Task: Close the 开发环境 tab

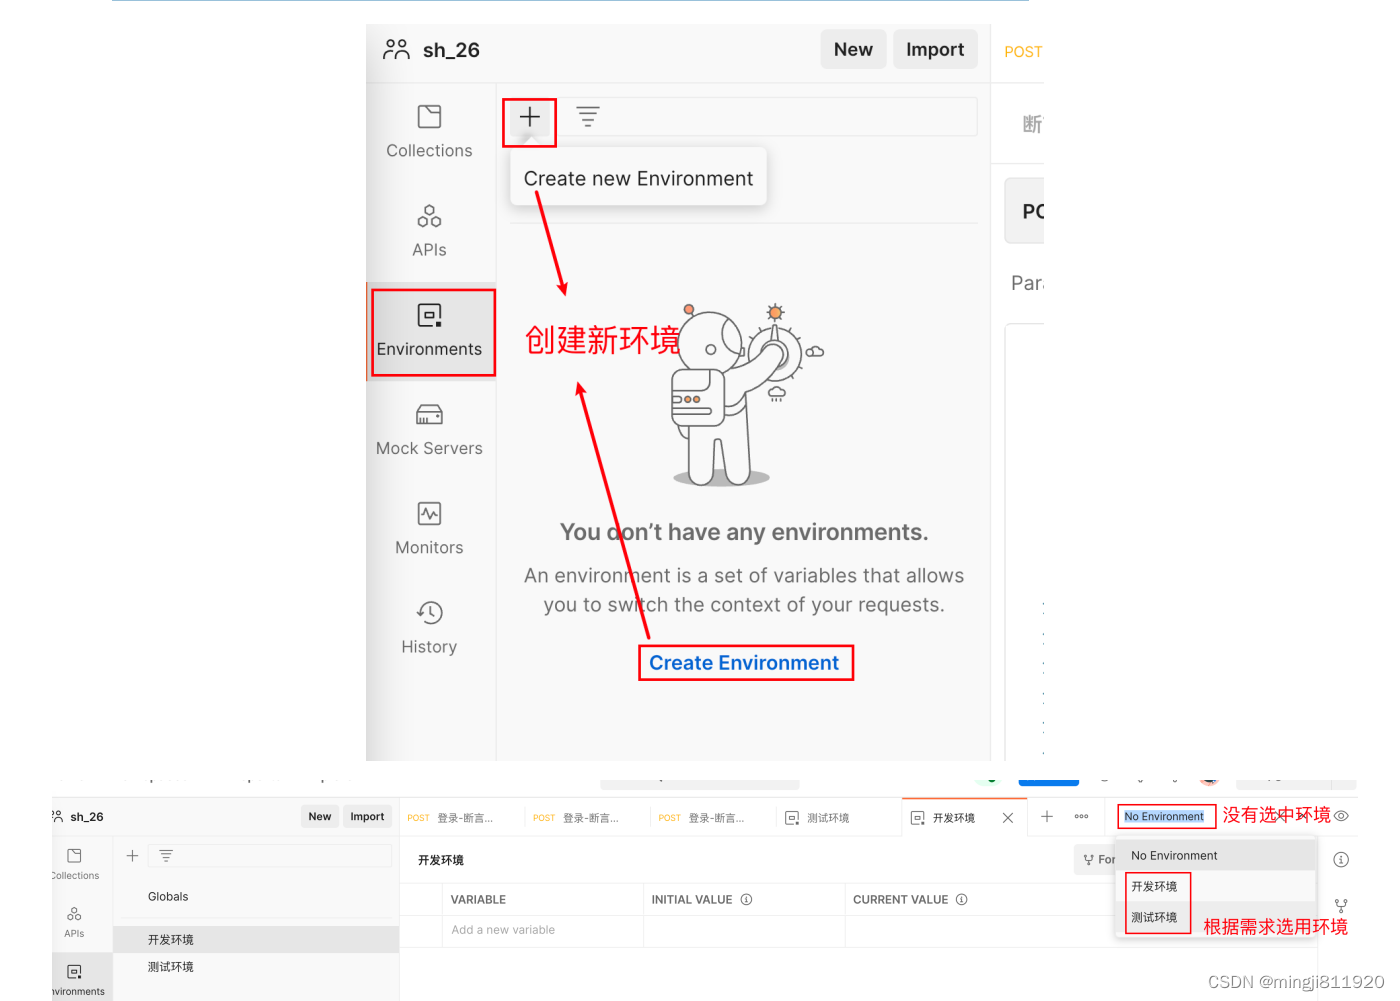Action: [1008, 818]
